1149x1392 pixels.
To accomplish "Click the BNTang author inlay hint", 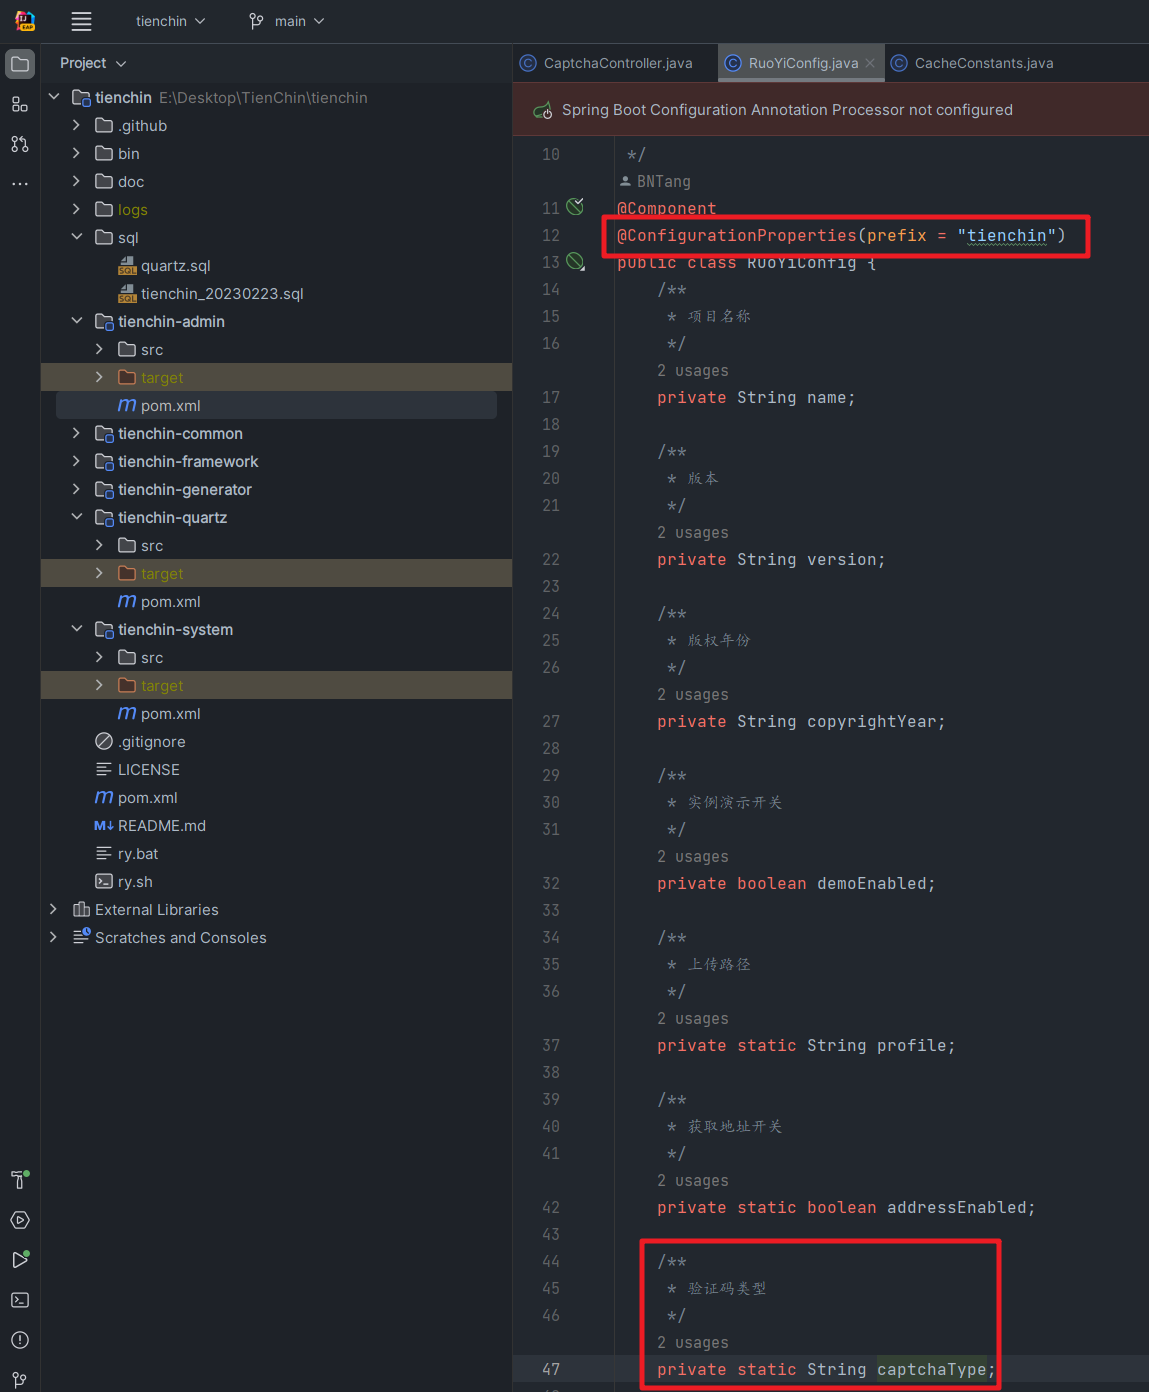I will click(x=663, y=181).
